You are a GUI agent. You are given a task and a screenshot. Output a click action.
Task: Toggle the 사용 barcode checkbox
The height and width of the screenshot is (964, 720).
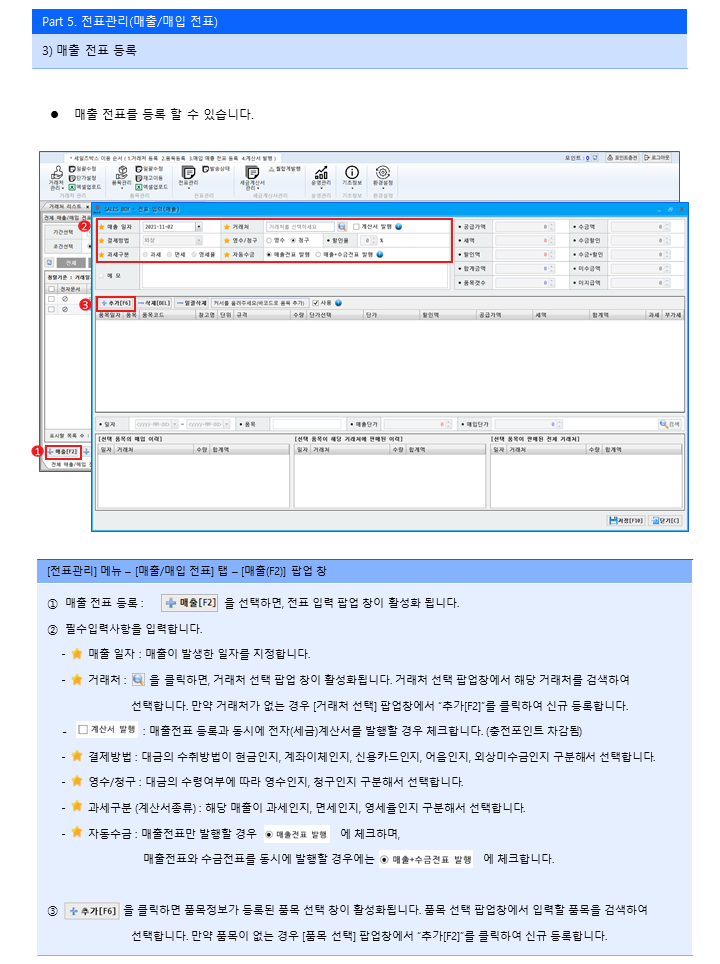315,303
